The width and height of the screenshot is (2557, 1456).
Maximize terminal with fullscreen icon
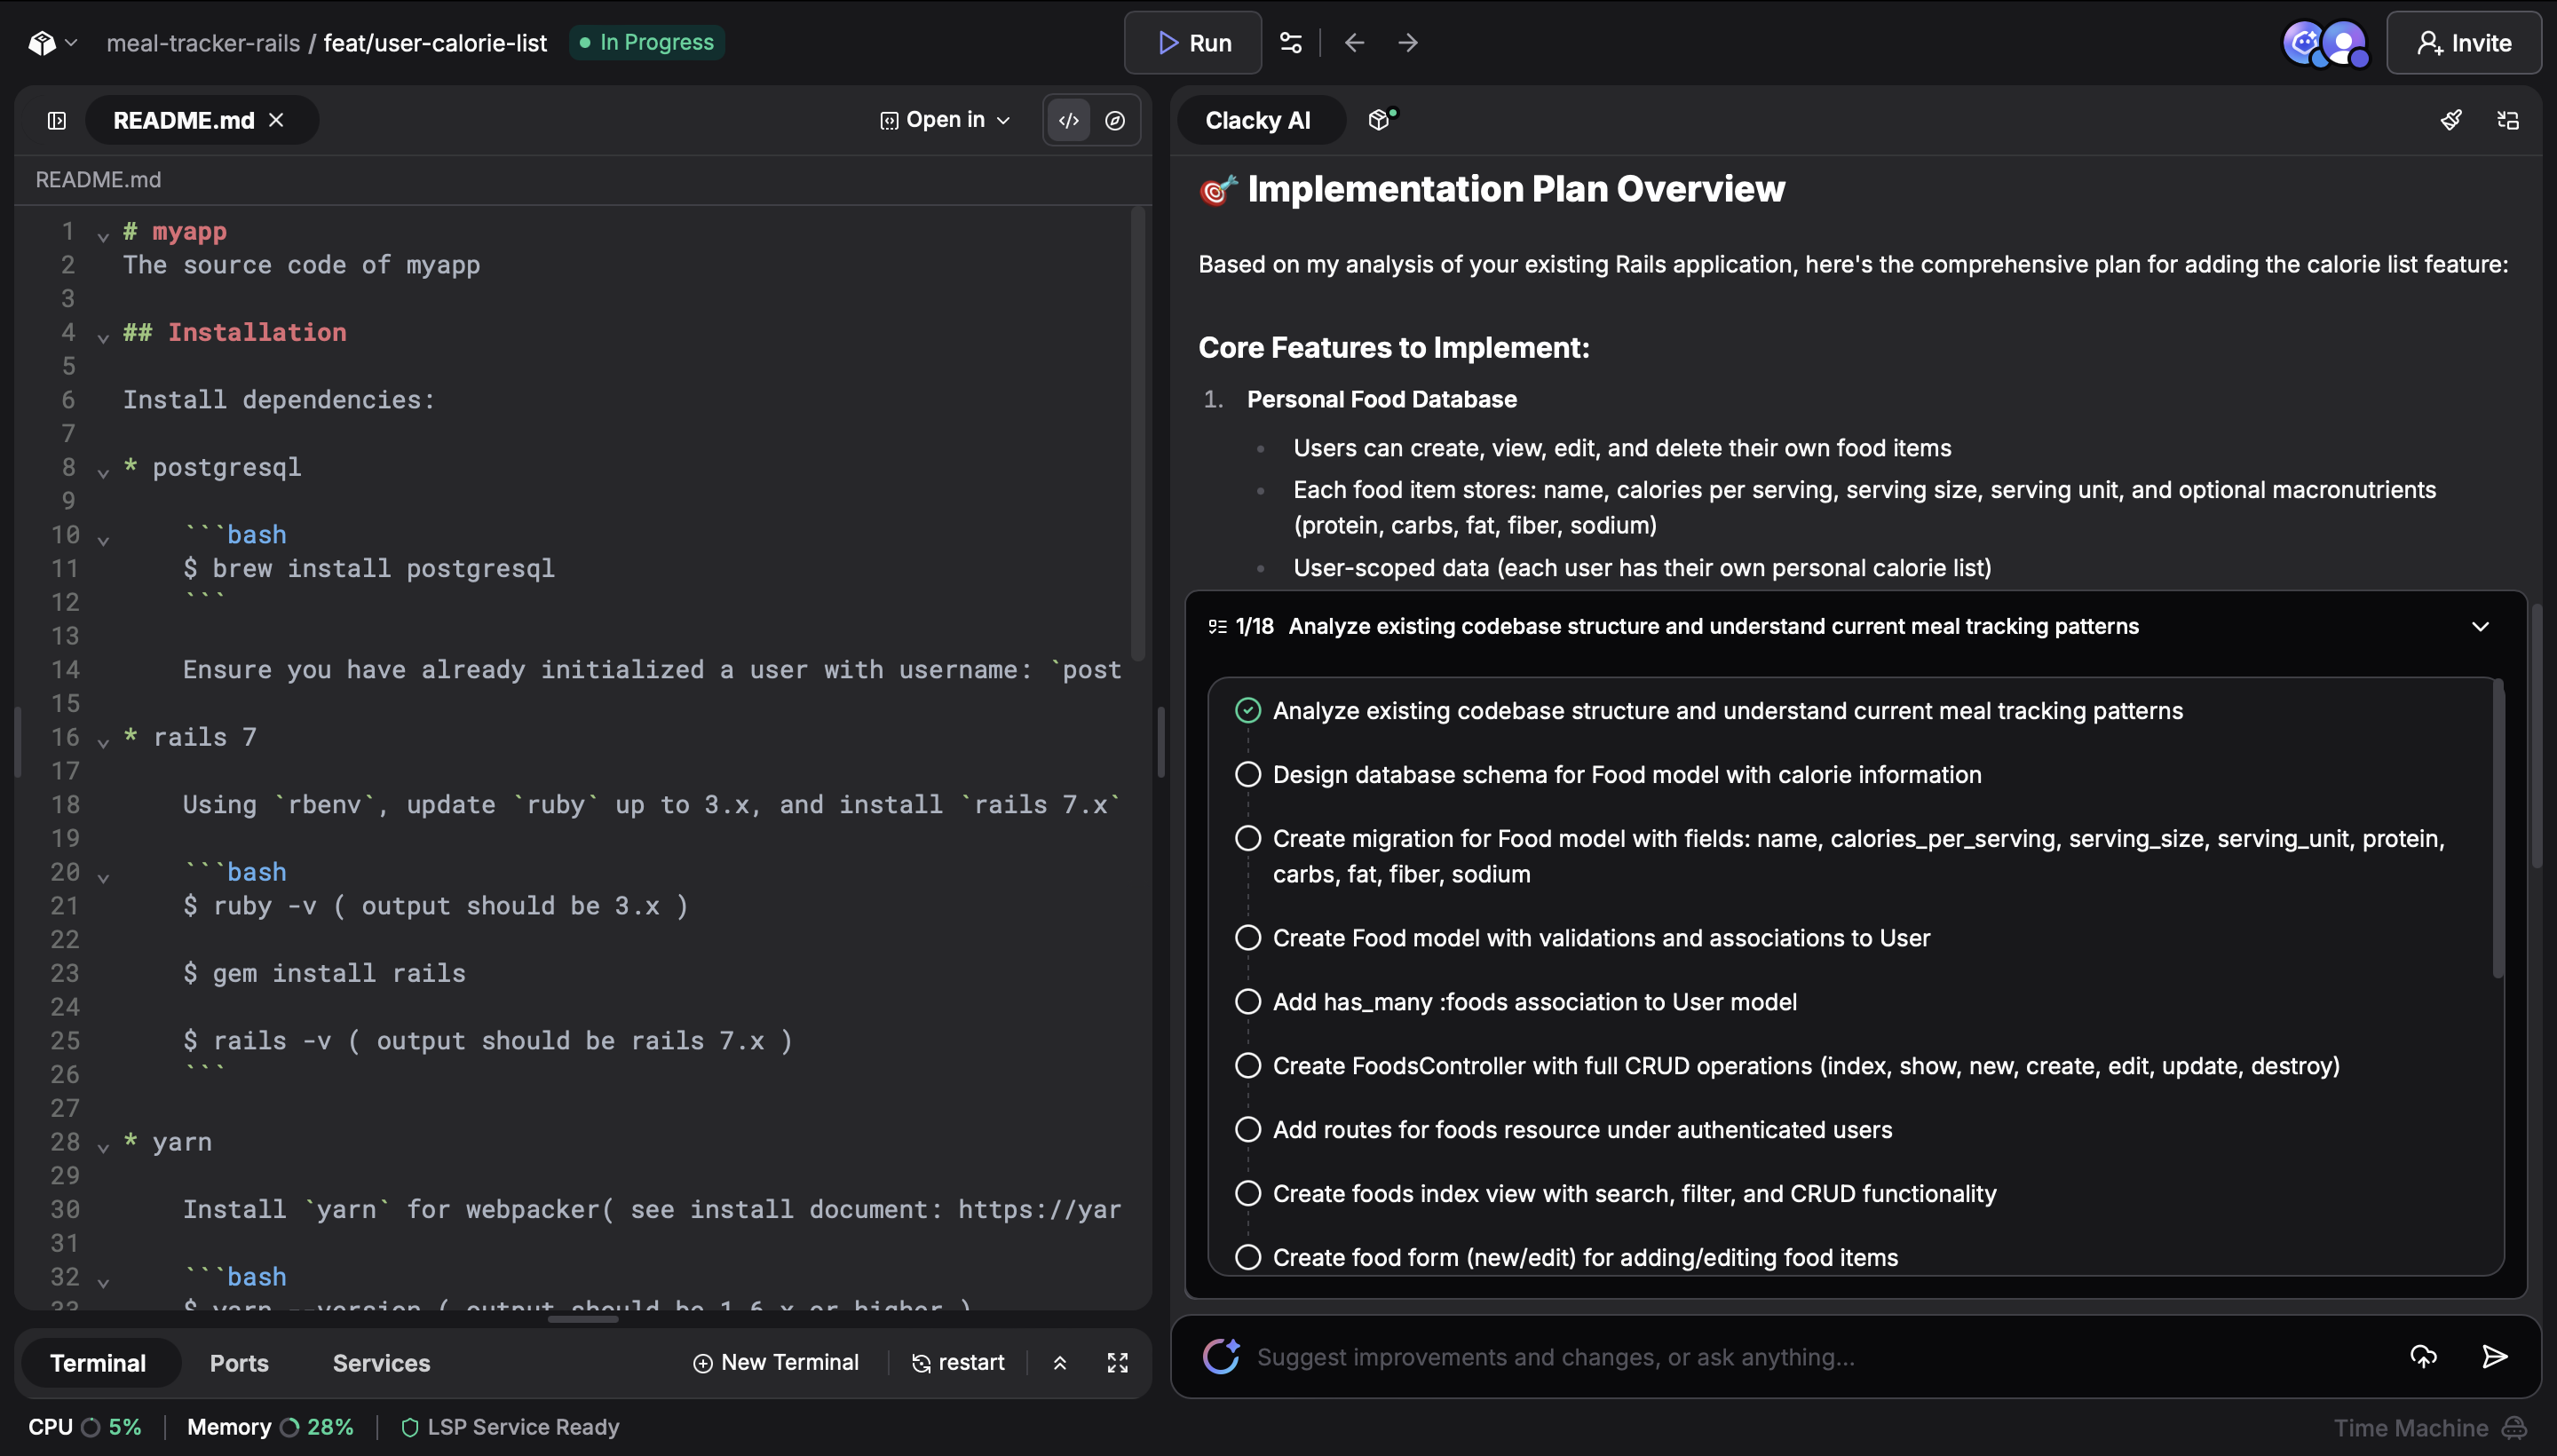[1117, 1363]
